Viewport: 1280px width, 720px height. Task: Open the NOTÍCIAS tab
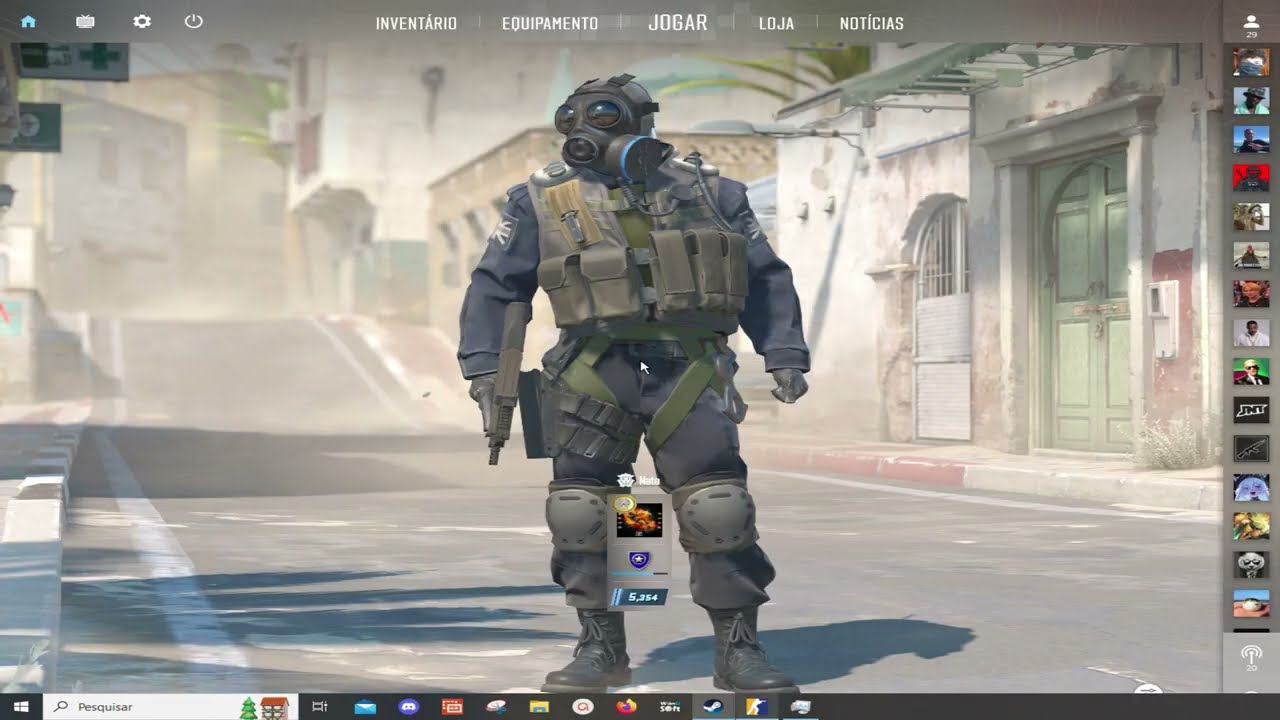pyautogui.click(x=872, y=23)
